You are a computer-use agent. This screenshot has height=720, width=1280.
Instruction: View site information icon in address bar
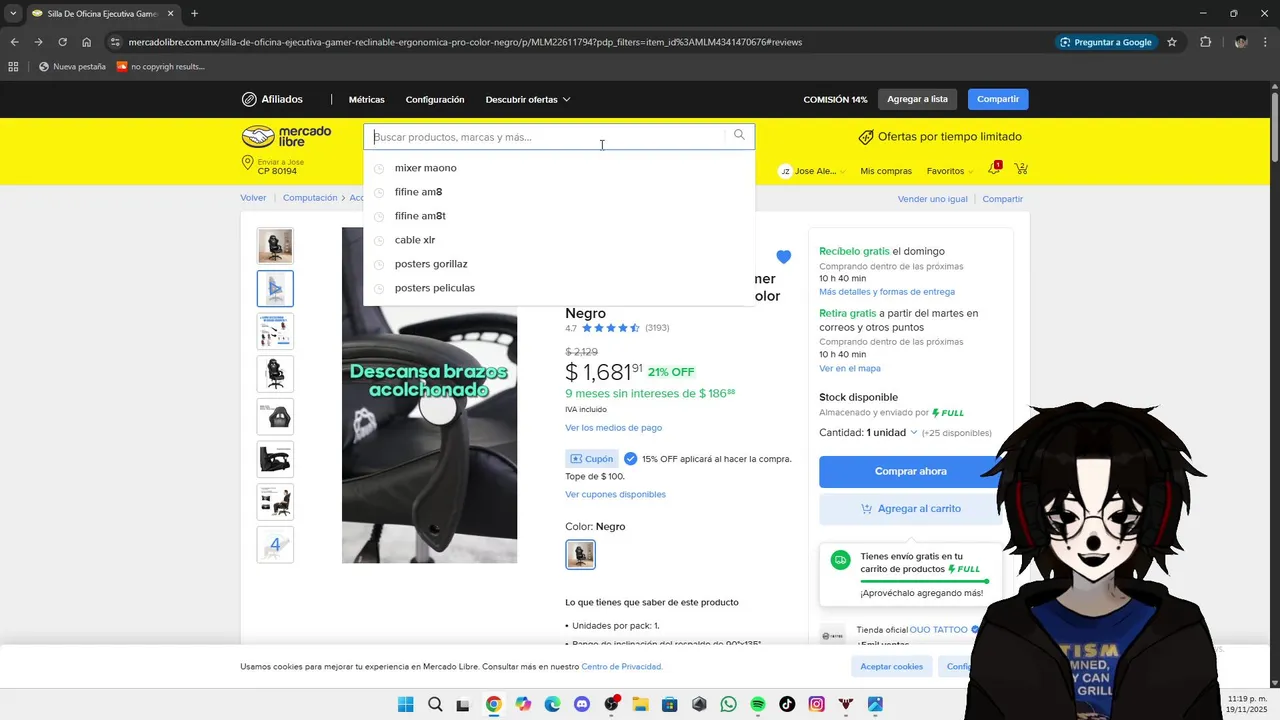(x=116, y=42)
